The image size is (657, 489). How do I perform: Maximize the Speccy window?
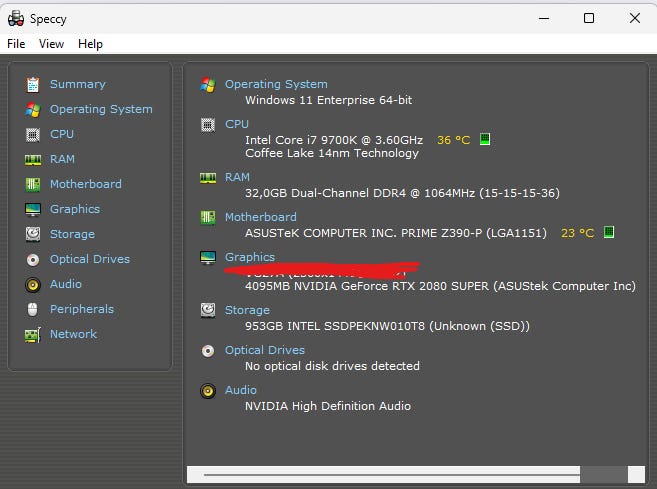589,18
